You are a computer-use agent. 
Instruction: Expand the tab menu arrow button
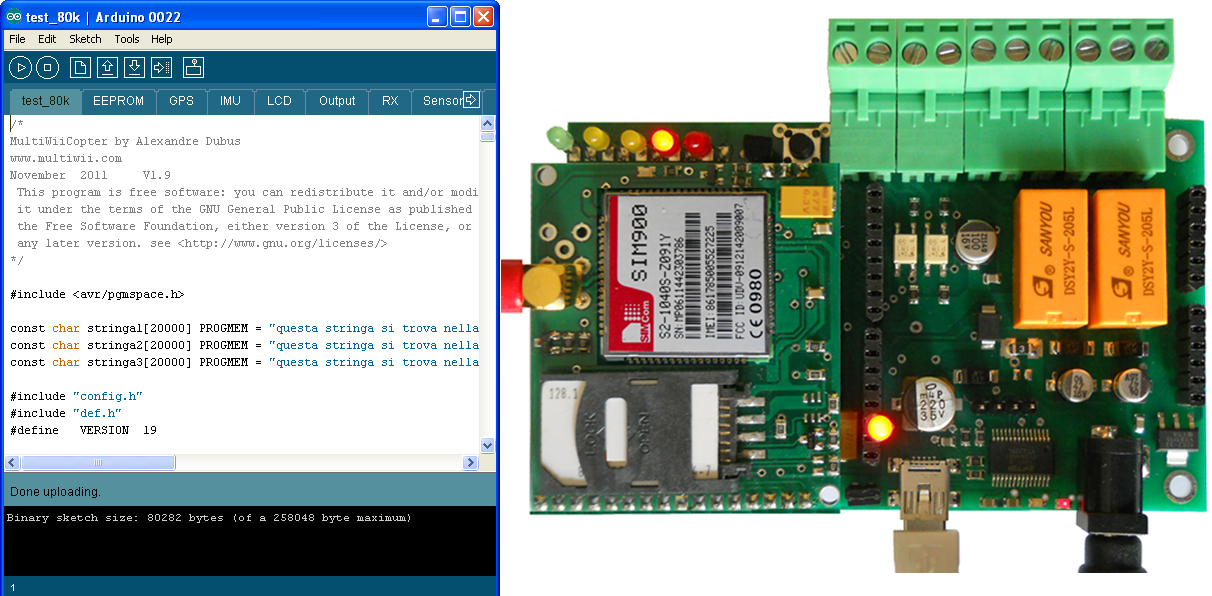click(x=471, y=100)
